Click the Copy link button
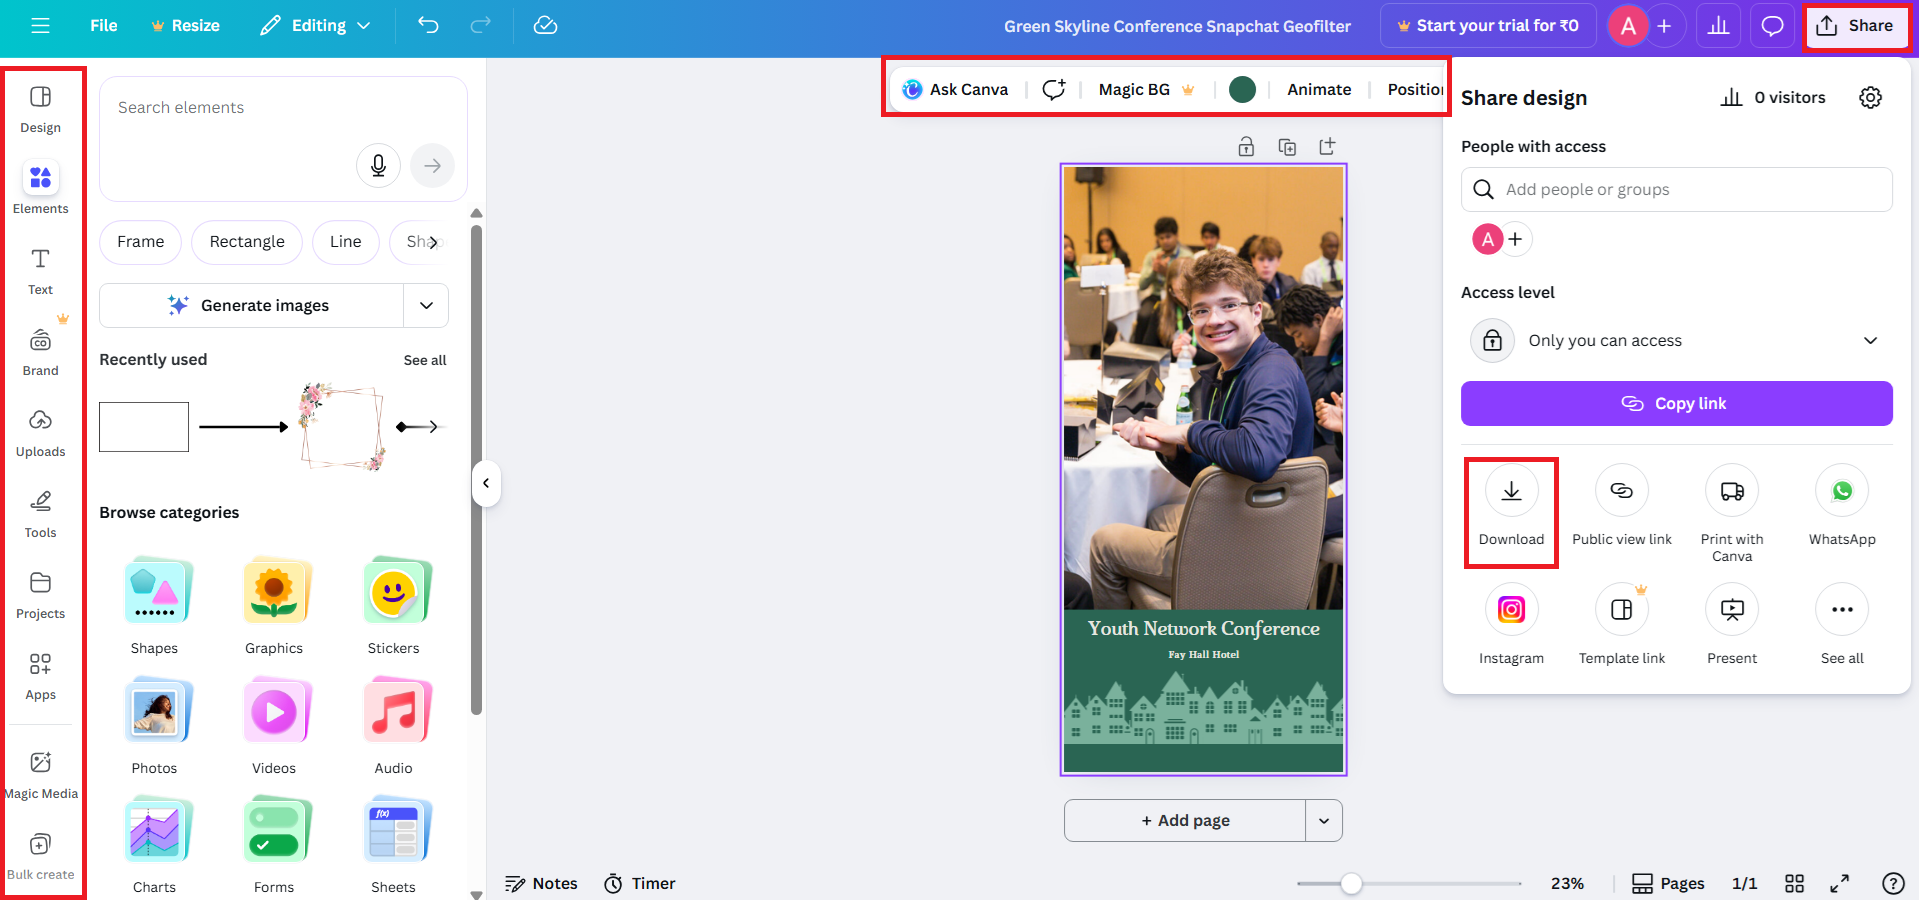Viewport: 1919px width, 900px height. (x=1675, y=403)
